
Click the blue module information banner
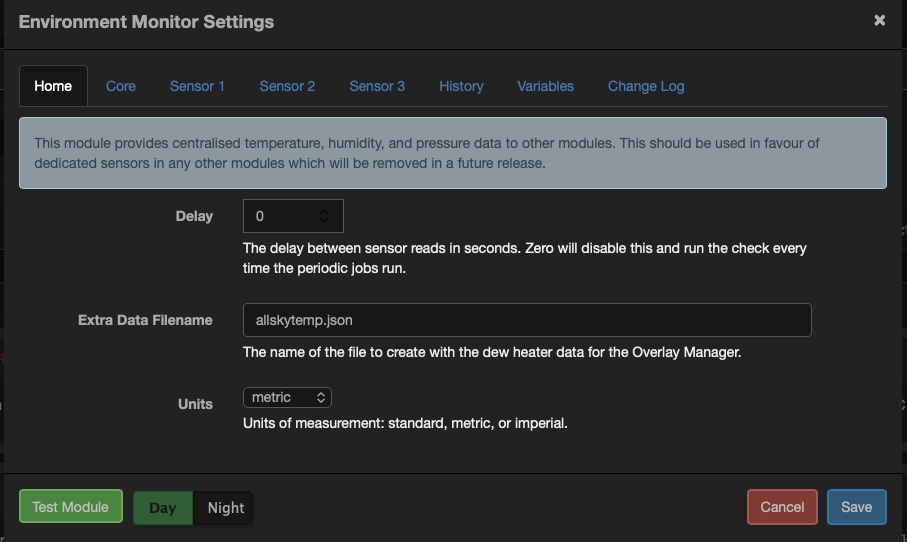click(x=452, y=153)
